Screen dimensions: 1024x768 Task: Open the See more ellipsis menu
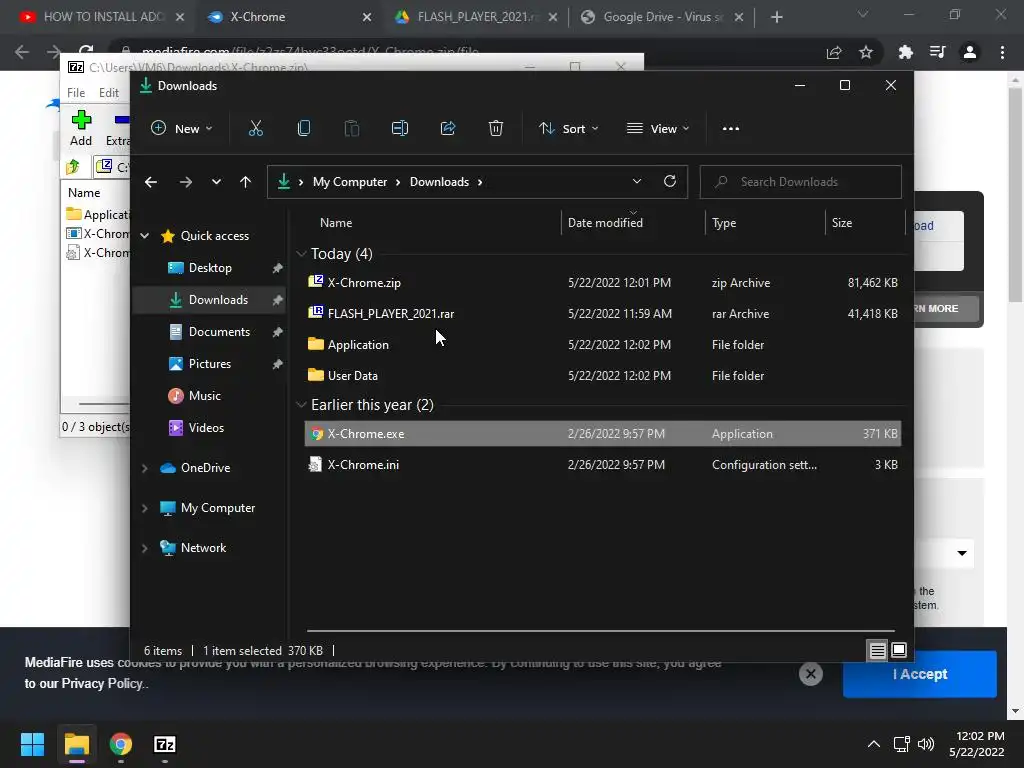(x=731, y=129)
